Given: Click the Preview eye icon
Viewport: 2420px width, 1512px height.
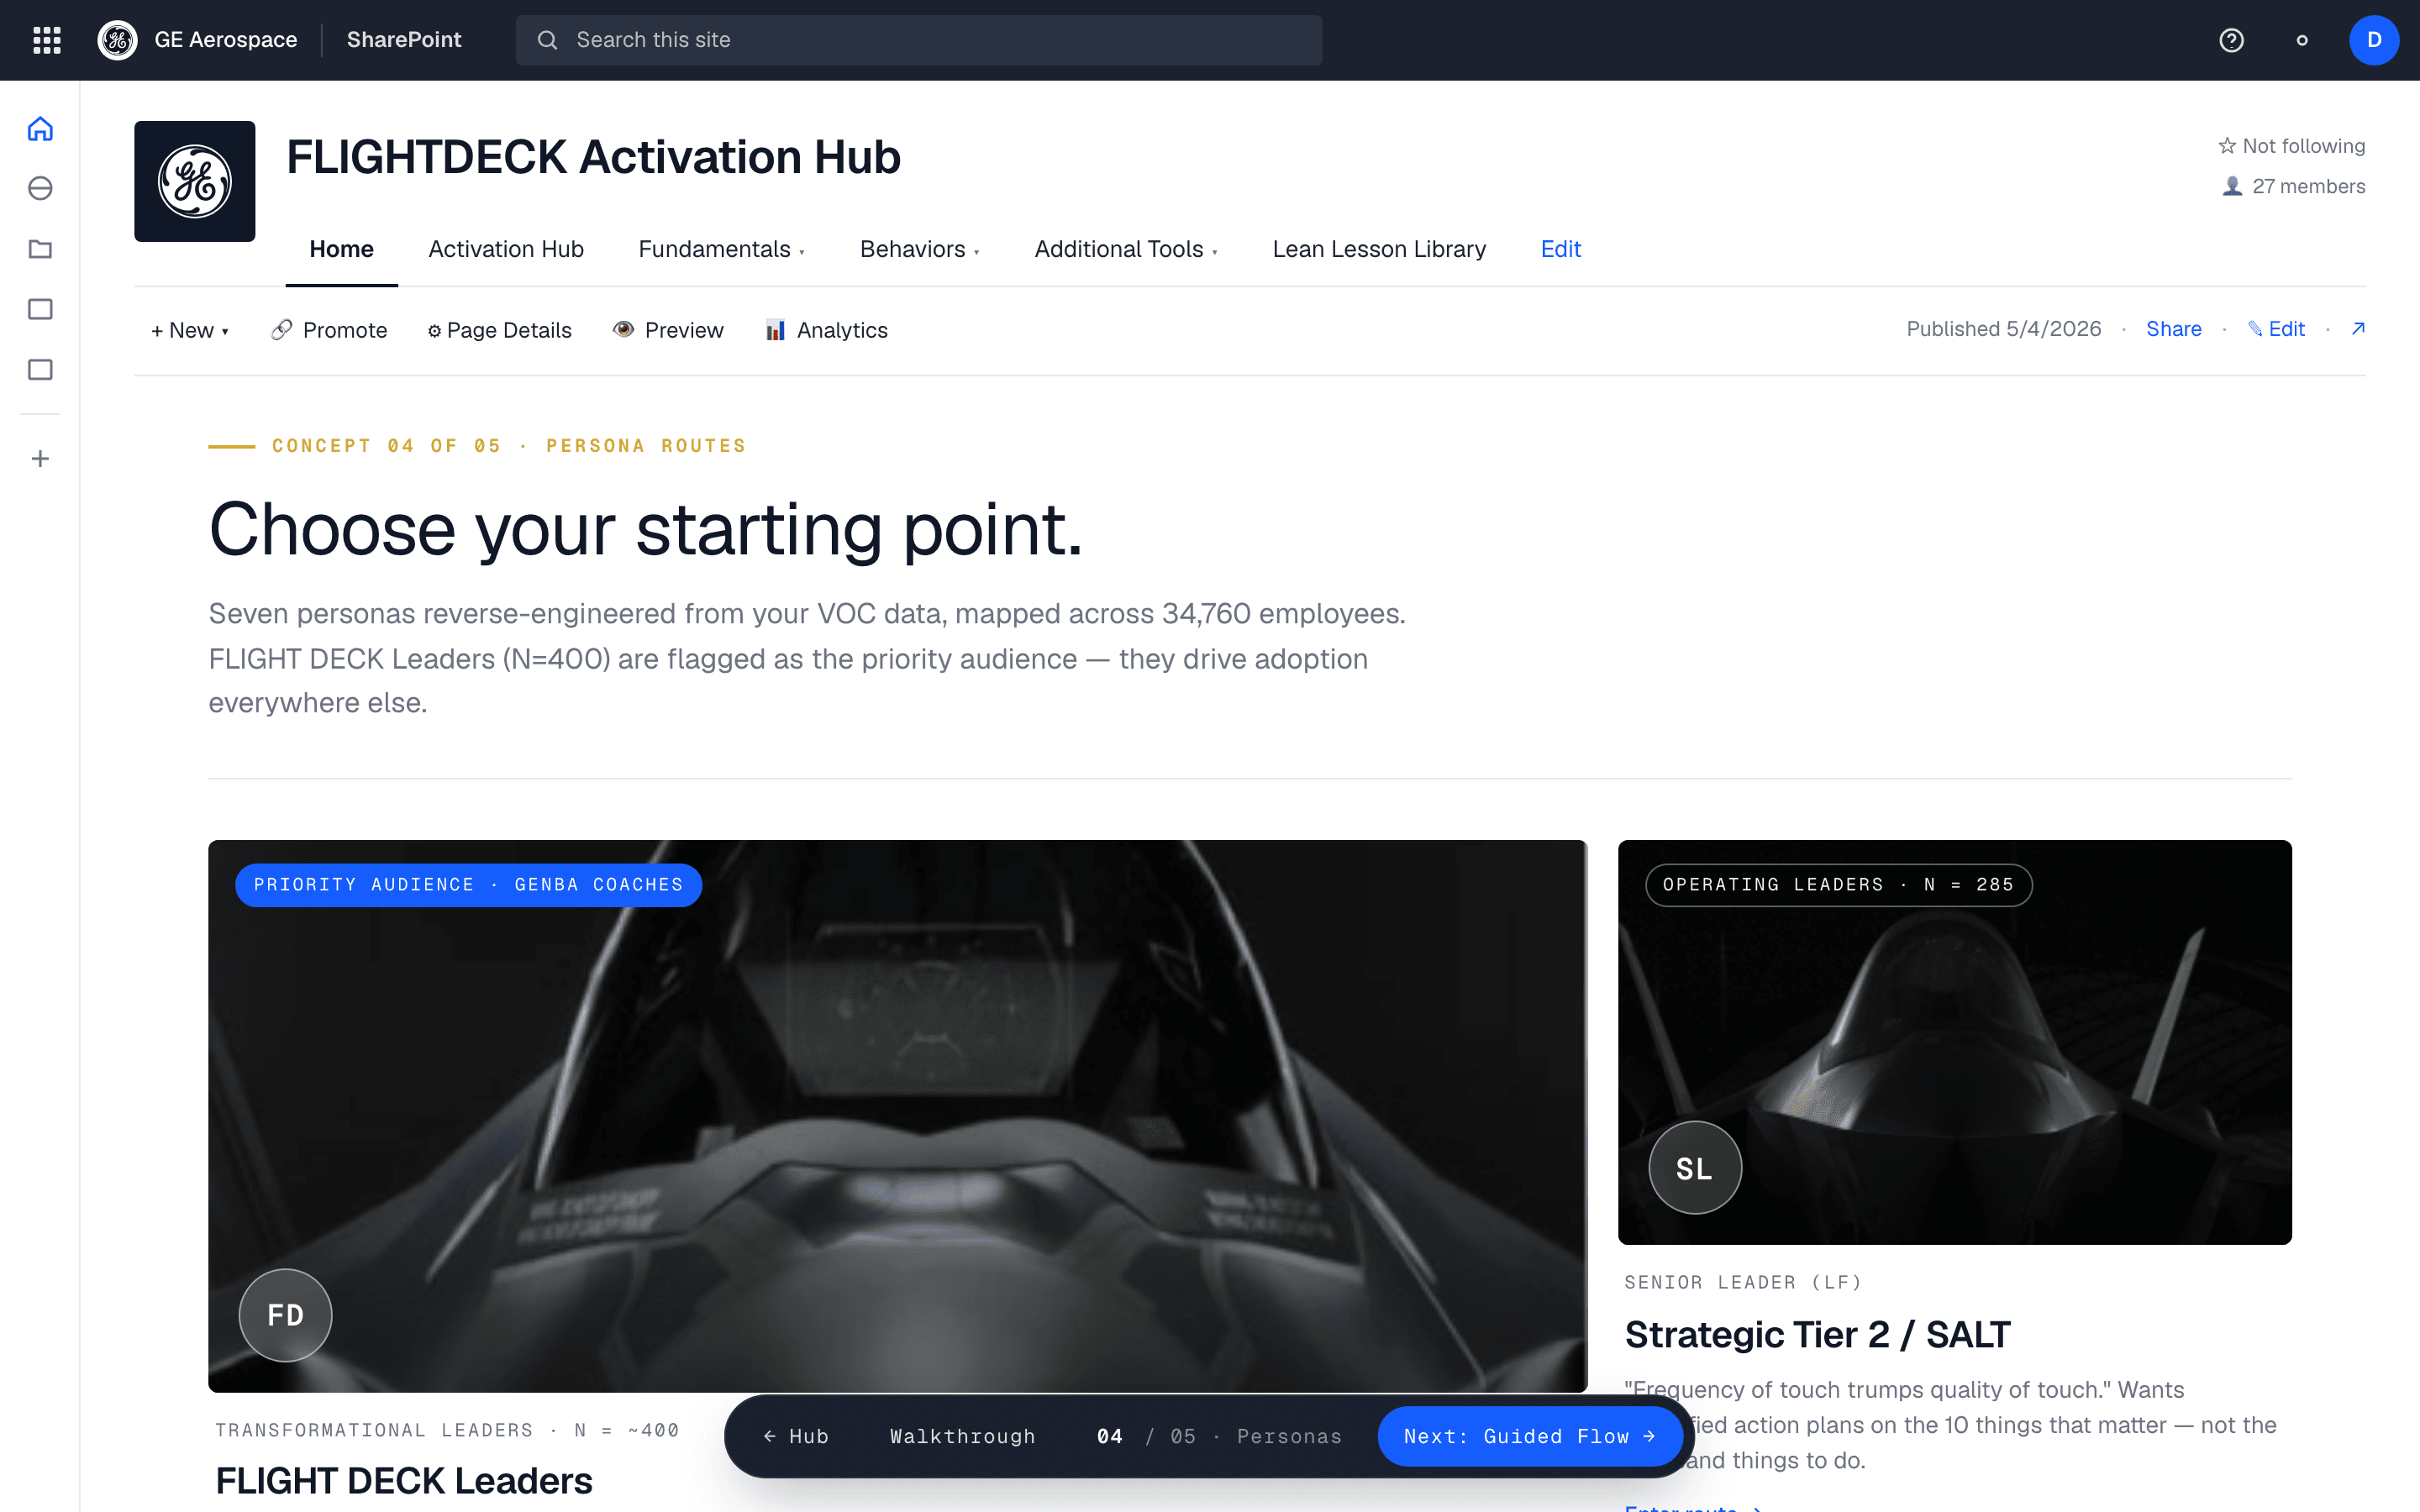Looking at the screenshot, I should pos(623,329).
